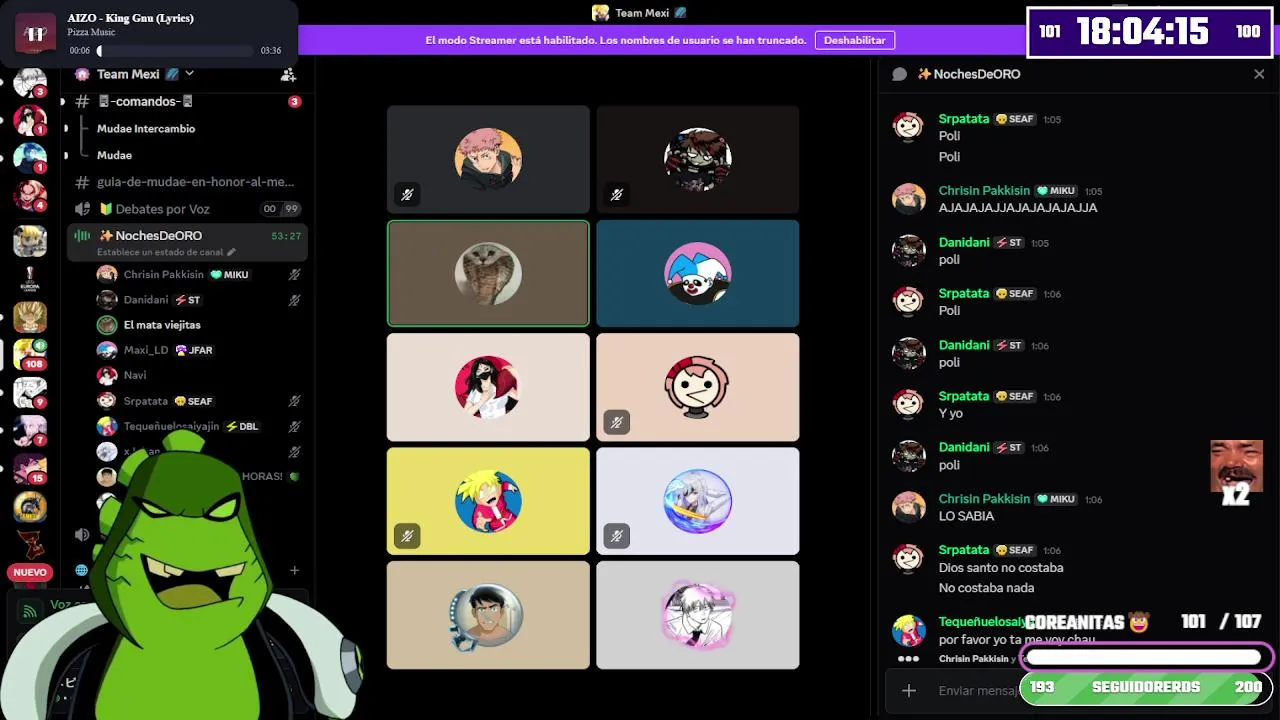Click the Pizza Music album thumbnail

click(x=37, y=33)
